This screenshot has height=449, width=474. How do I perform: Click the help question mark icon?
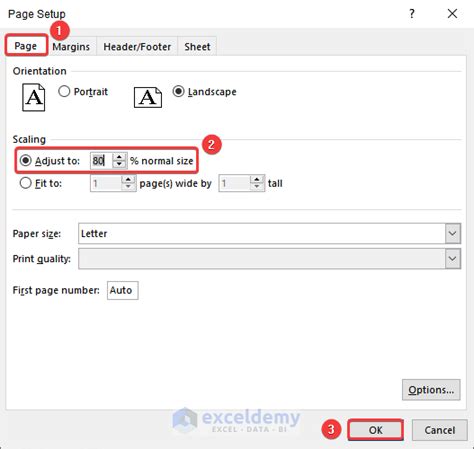click(412, 14)
